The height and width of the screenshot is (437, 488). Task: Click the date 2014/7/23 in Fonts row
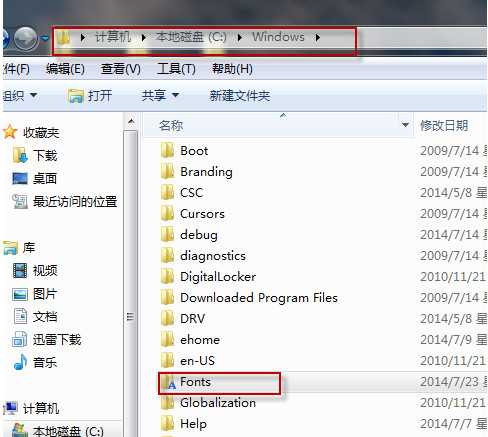tap(449, 382)
